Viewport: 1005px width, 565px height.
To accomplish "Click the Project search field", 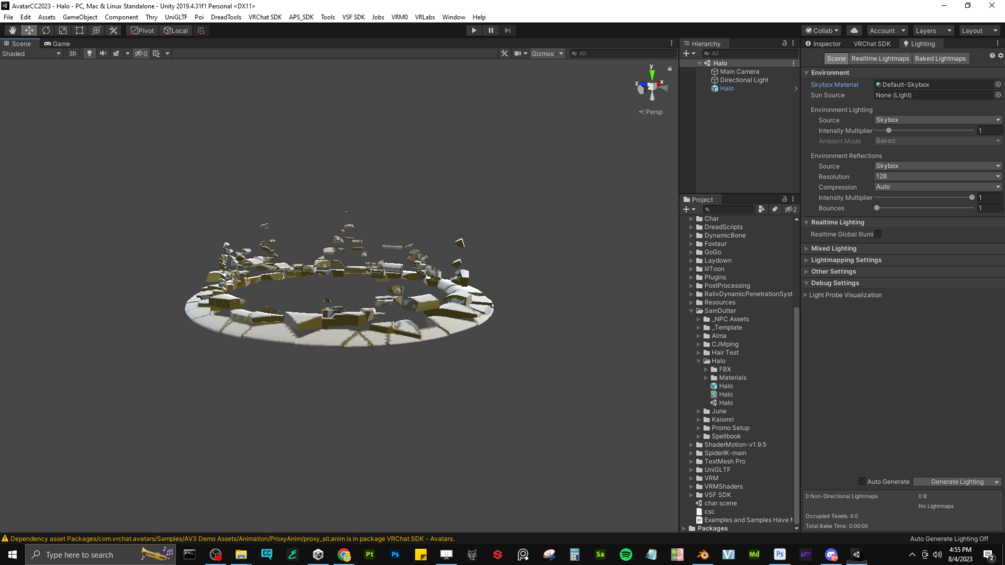I will tap(728, 209).
